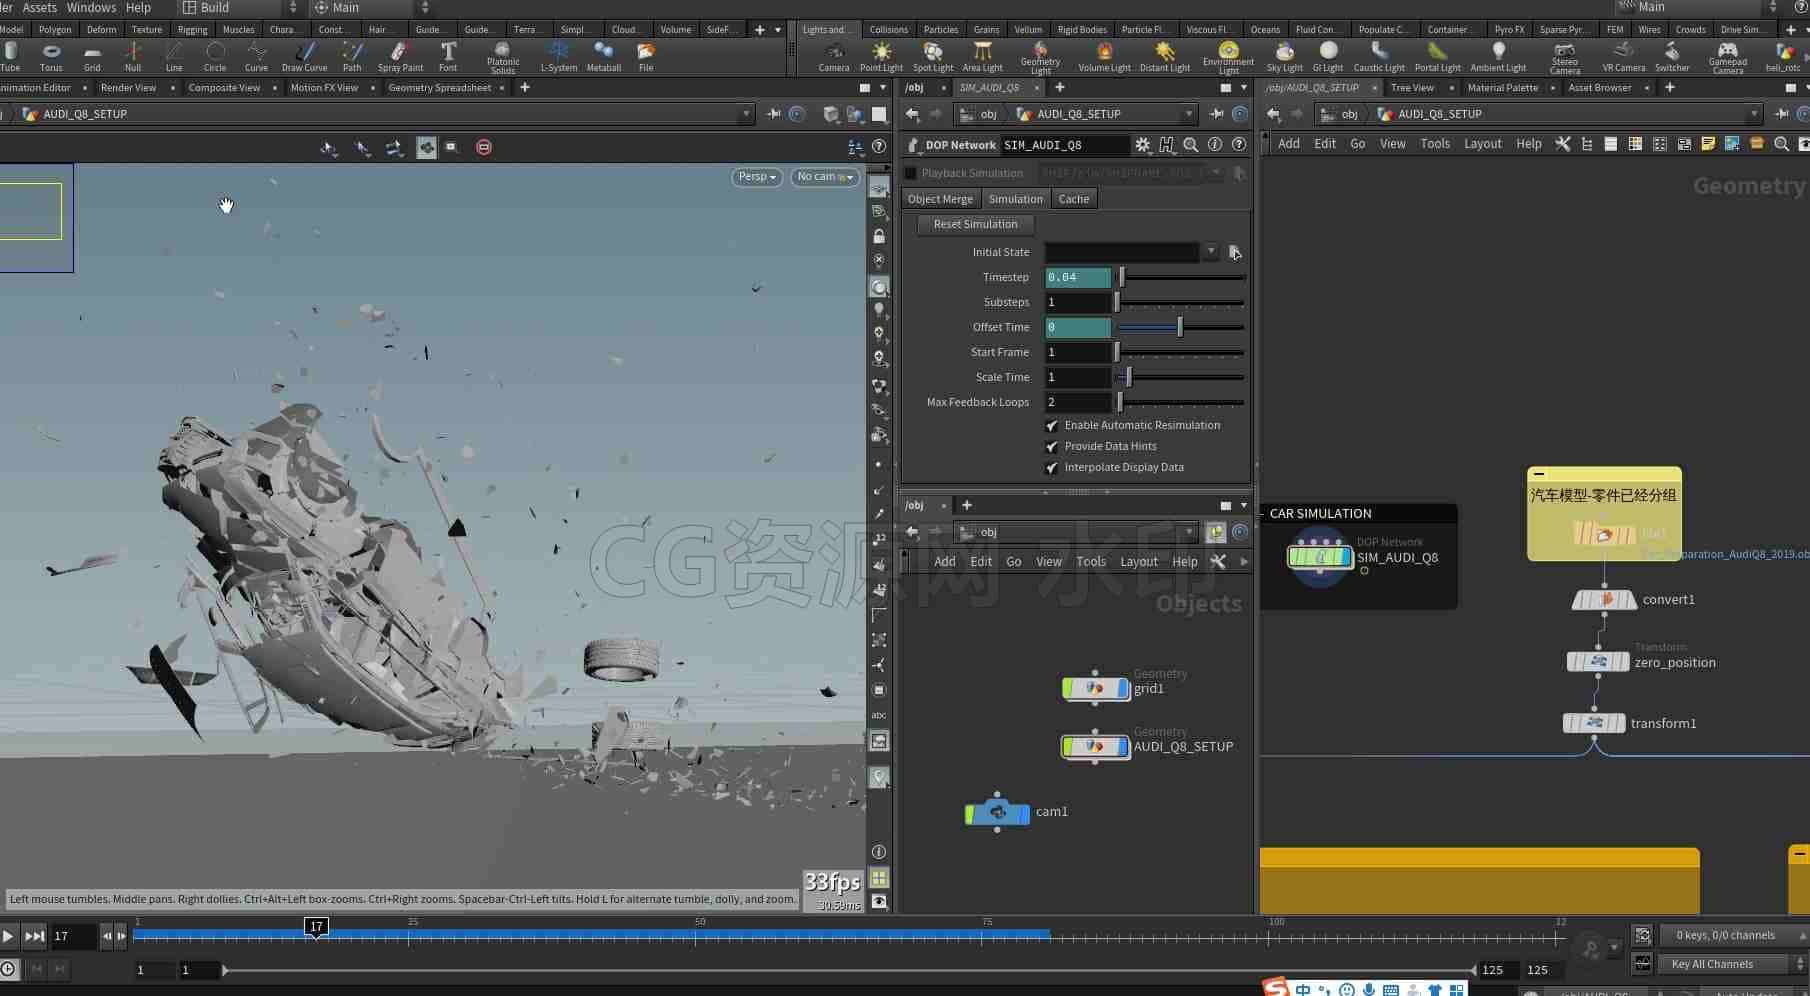Open the Persp viewport dropdown
The width and height of the screenshot is (1810, 996).
pyautogui.click(x=756, y=177)
